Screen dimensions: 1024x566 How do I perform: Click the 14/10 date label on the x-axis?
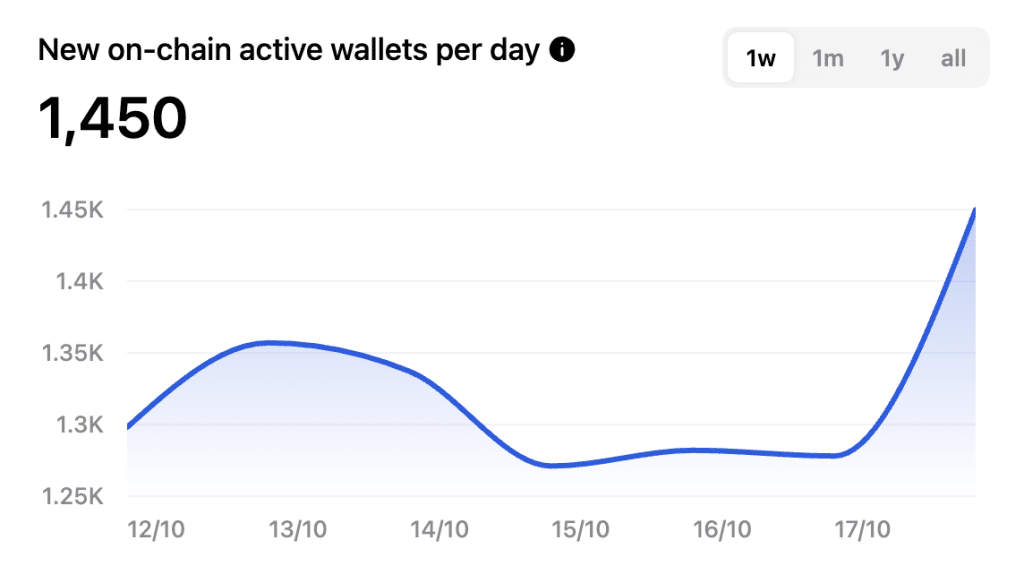pos(439,529)
